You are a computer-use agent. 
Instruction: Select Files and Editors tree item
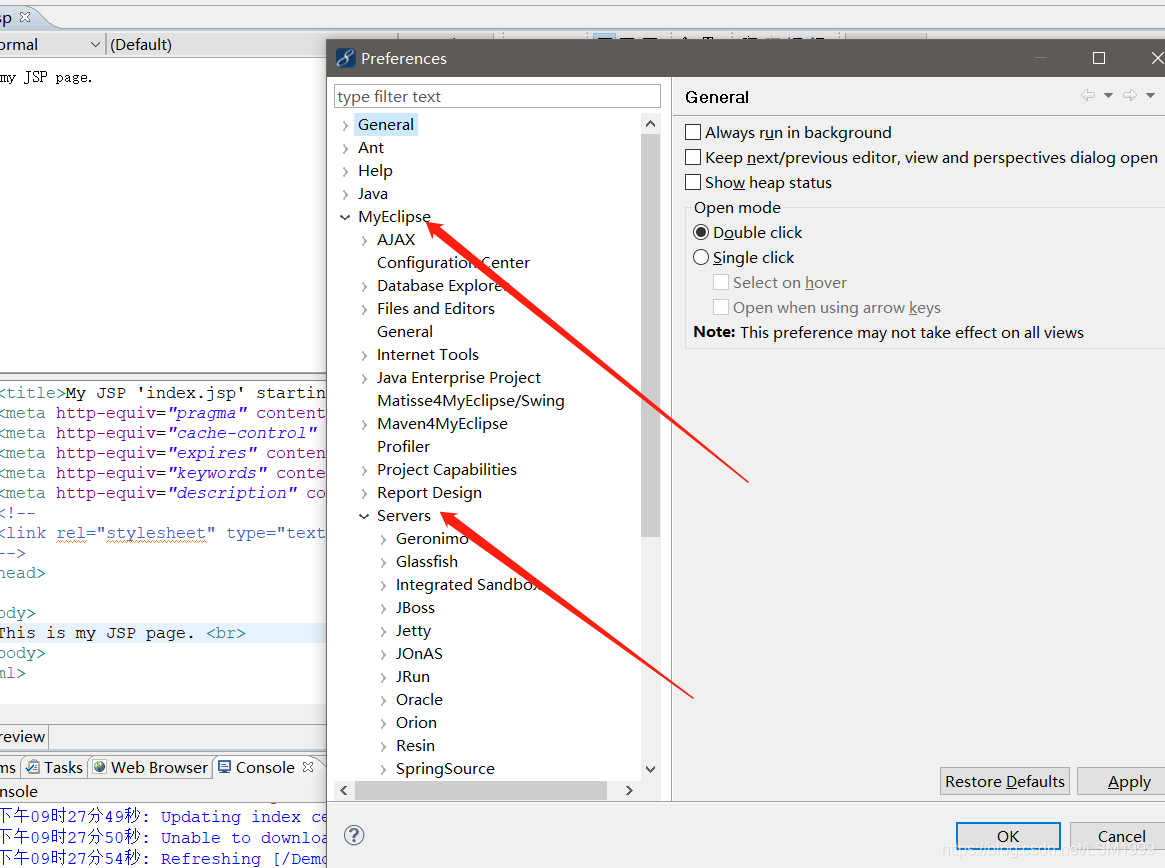click(x=435, y=308)
